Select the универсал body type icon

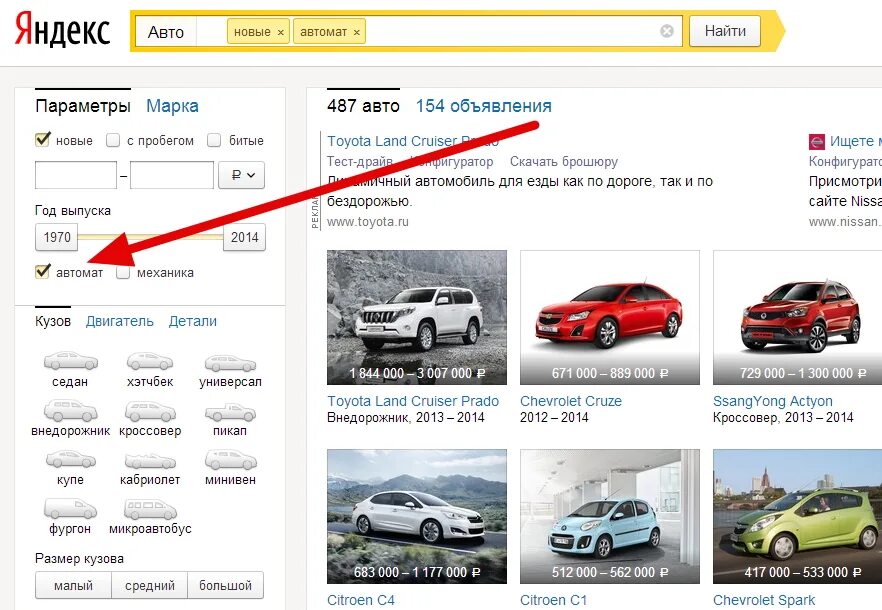click(x=230, y=364)
